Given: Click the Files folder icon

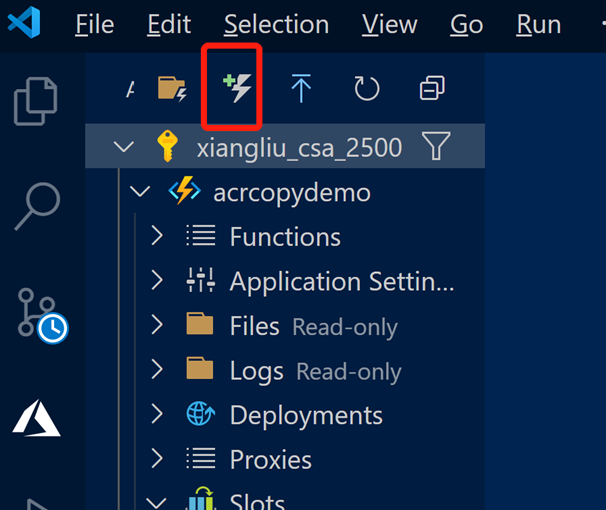Looking at the screenshot, I should pyautogui.click(x=200, y=323).
